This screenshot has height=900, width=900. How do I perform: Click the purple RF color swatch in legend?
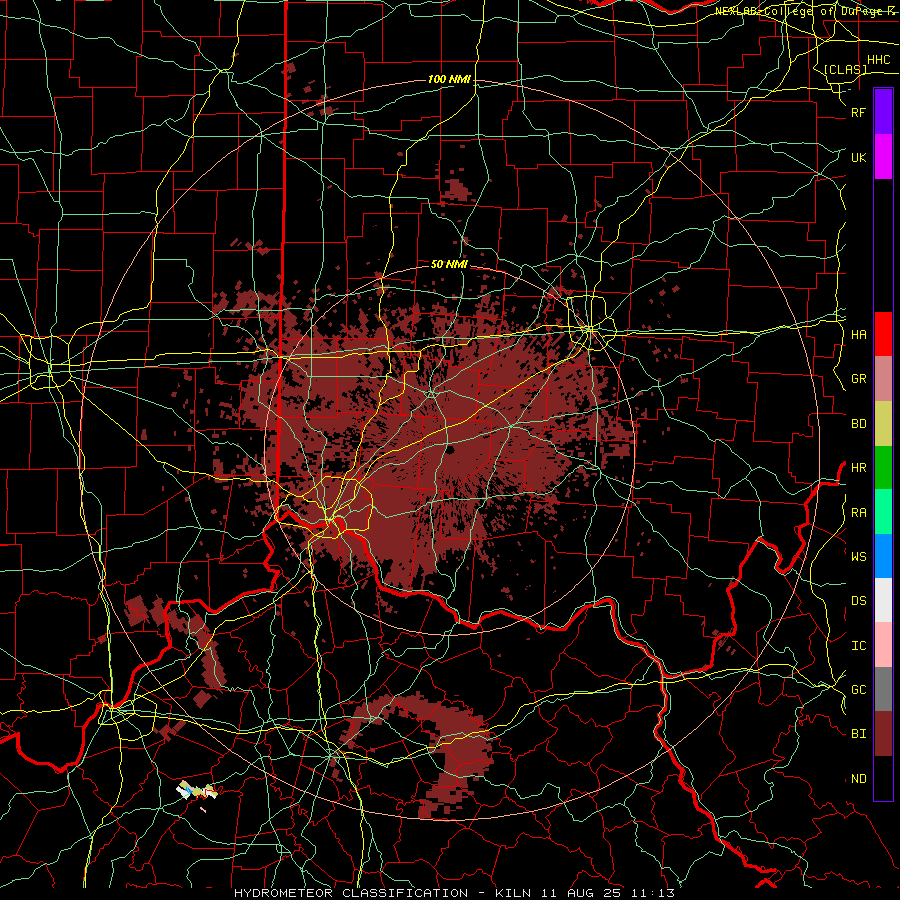883,112
